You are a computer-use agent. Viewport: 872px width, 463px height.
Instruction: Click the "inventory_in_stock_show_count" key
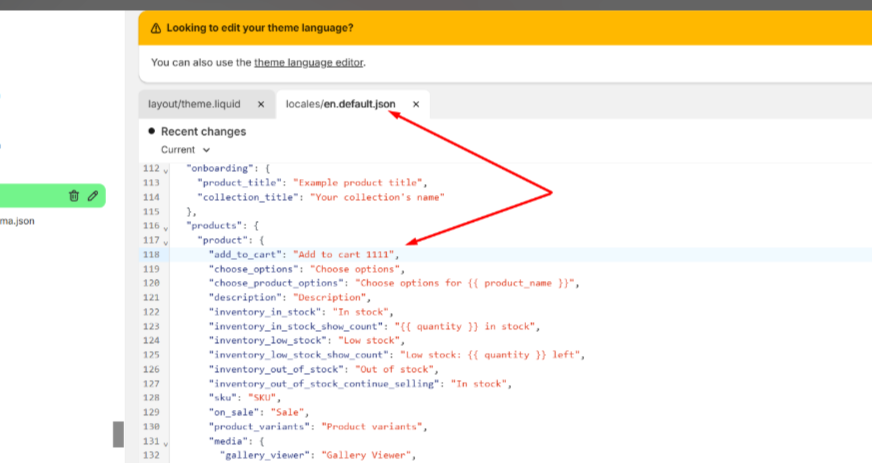tap(299, 326)
